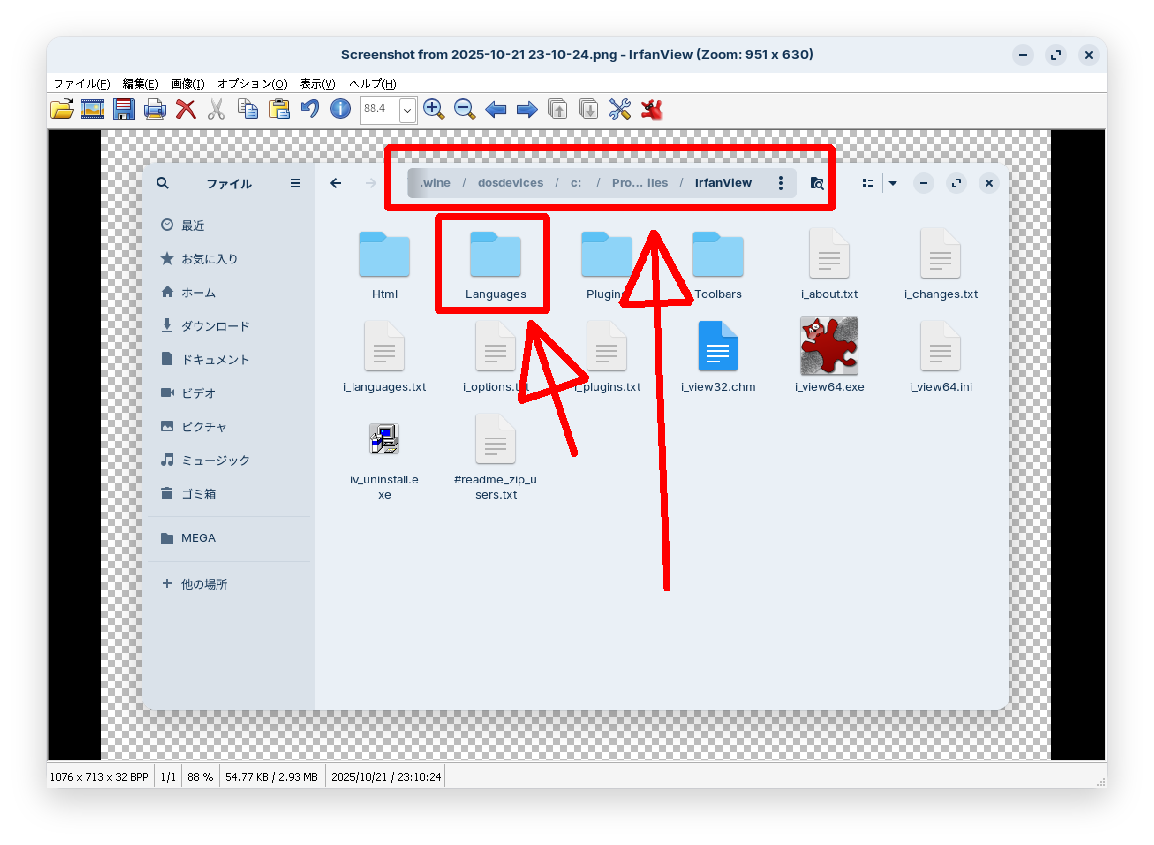This screenshot has width=1154, height=845.
Task: Click the Paste clipboard toolbar icon
Action: coord(279,109)
